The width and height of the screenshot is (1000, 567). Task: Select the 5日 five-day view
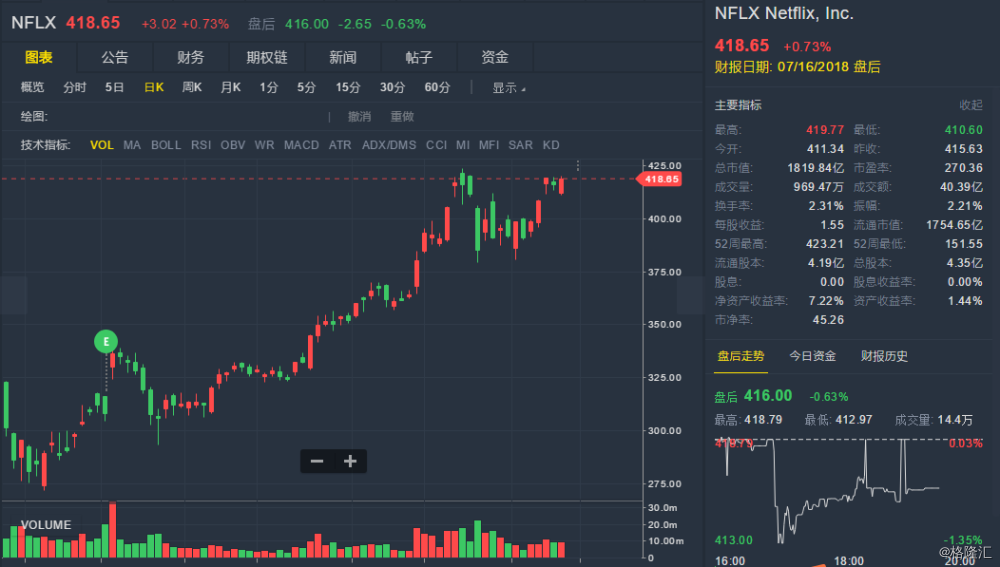click(x=115, y=87)
